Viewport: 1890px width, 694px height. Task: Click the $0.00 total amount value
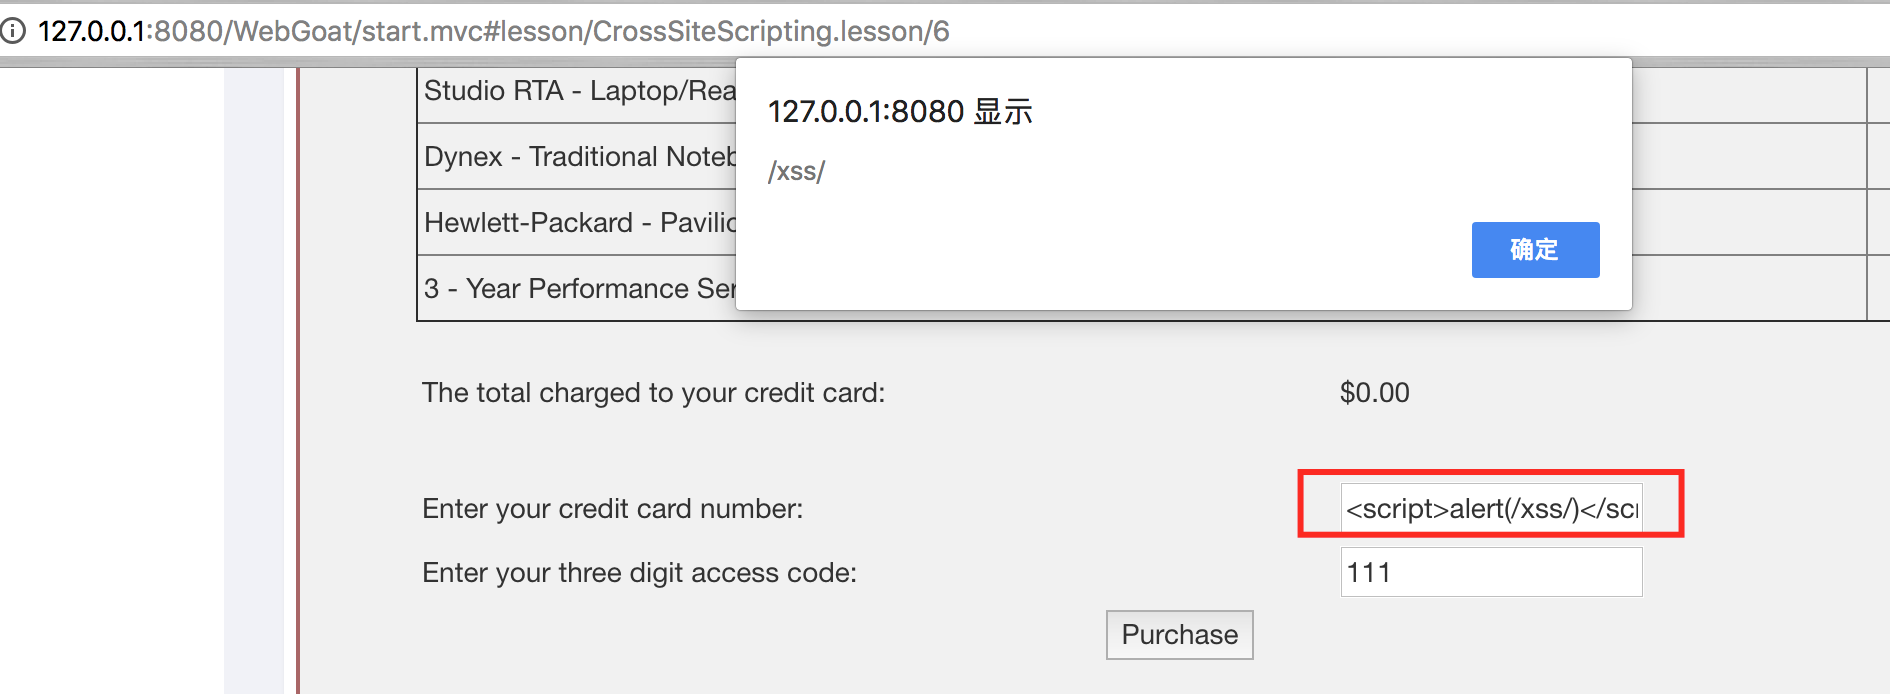tap(1374, 393)
